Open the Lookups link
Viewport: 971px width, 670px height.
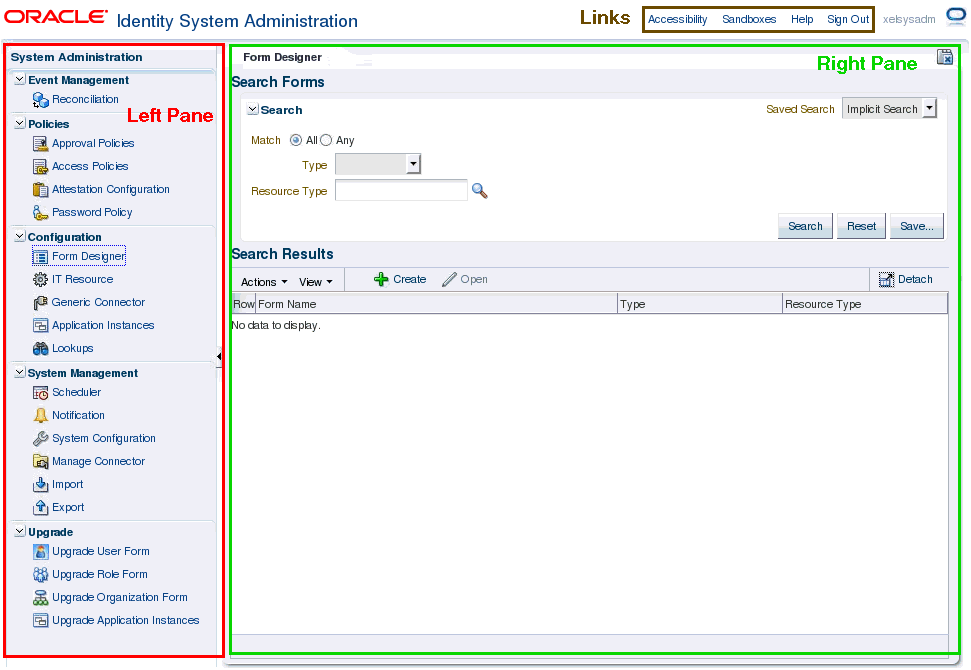(72, 348)
